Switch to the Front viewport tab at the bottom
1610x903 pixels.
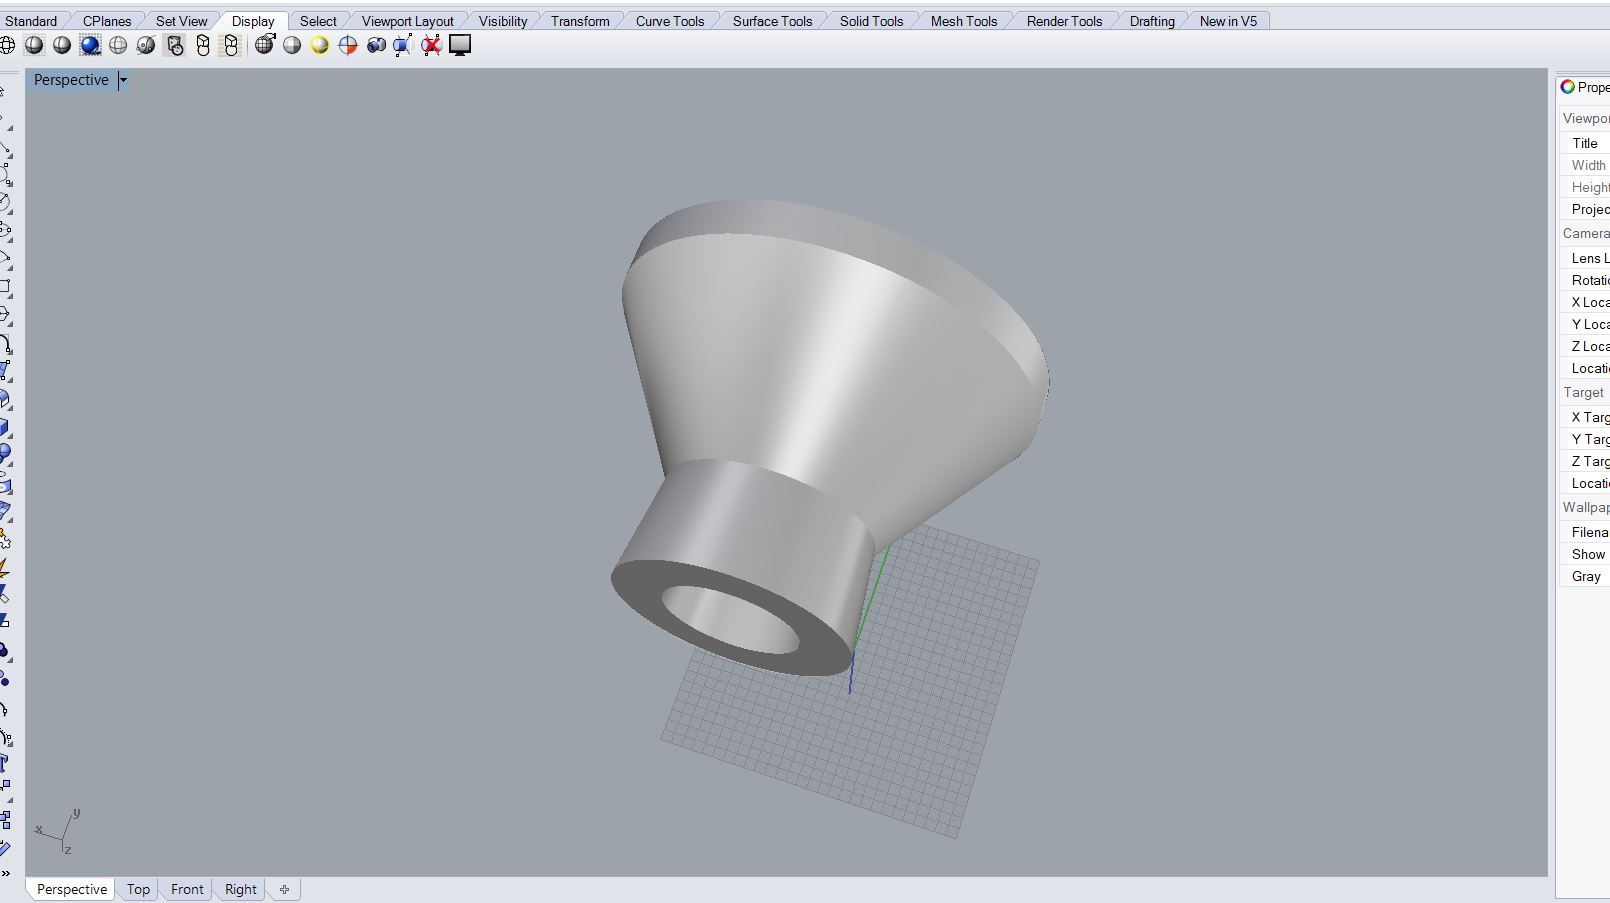click(187, 889)
